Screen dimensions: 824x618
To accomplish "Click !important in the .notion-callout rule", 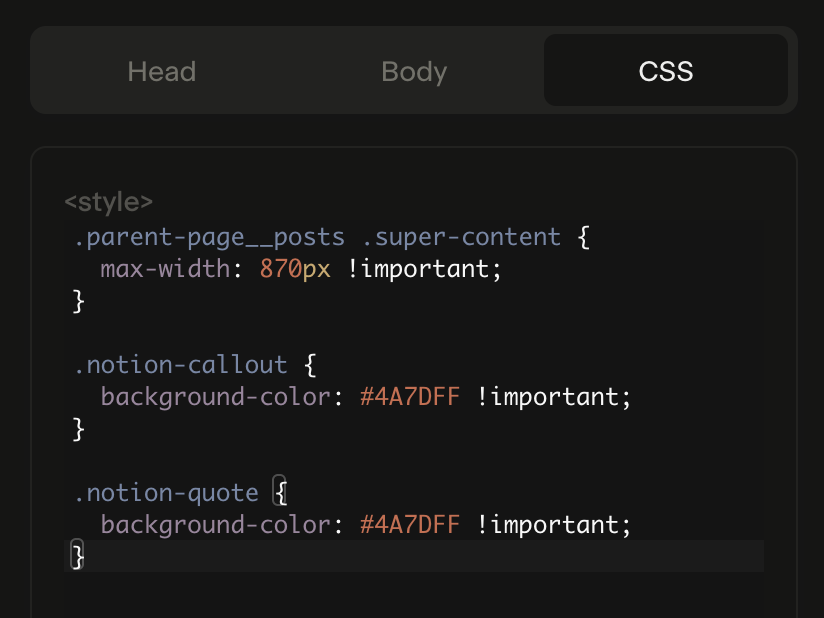I will tap(554, 397).
